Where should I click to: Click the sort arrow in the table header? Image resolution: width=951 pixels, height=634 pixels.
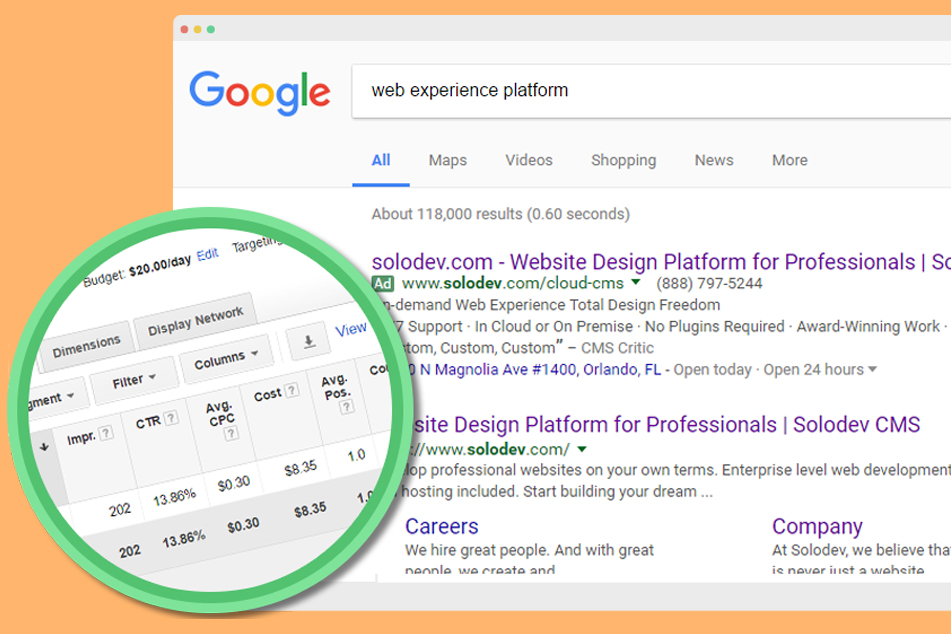tap(44, 447)
